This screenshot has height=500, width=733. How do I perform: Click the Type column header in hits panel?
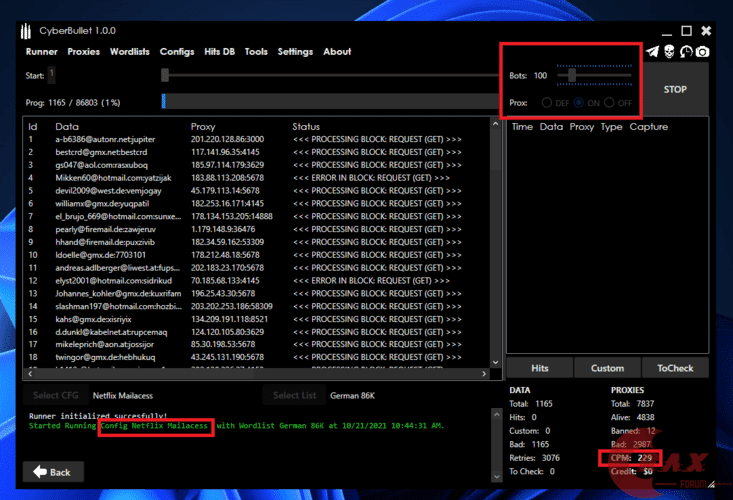[611, 127]
